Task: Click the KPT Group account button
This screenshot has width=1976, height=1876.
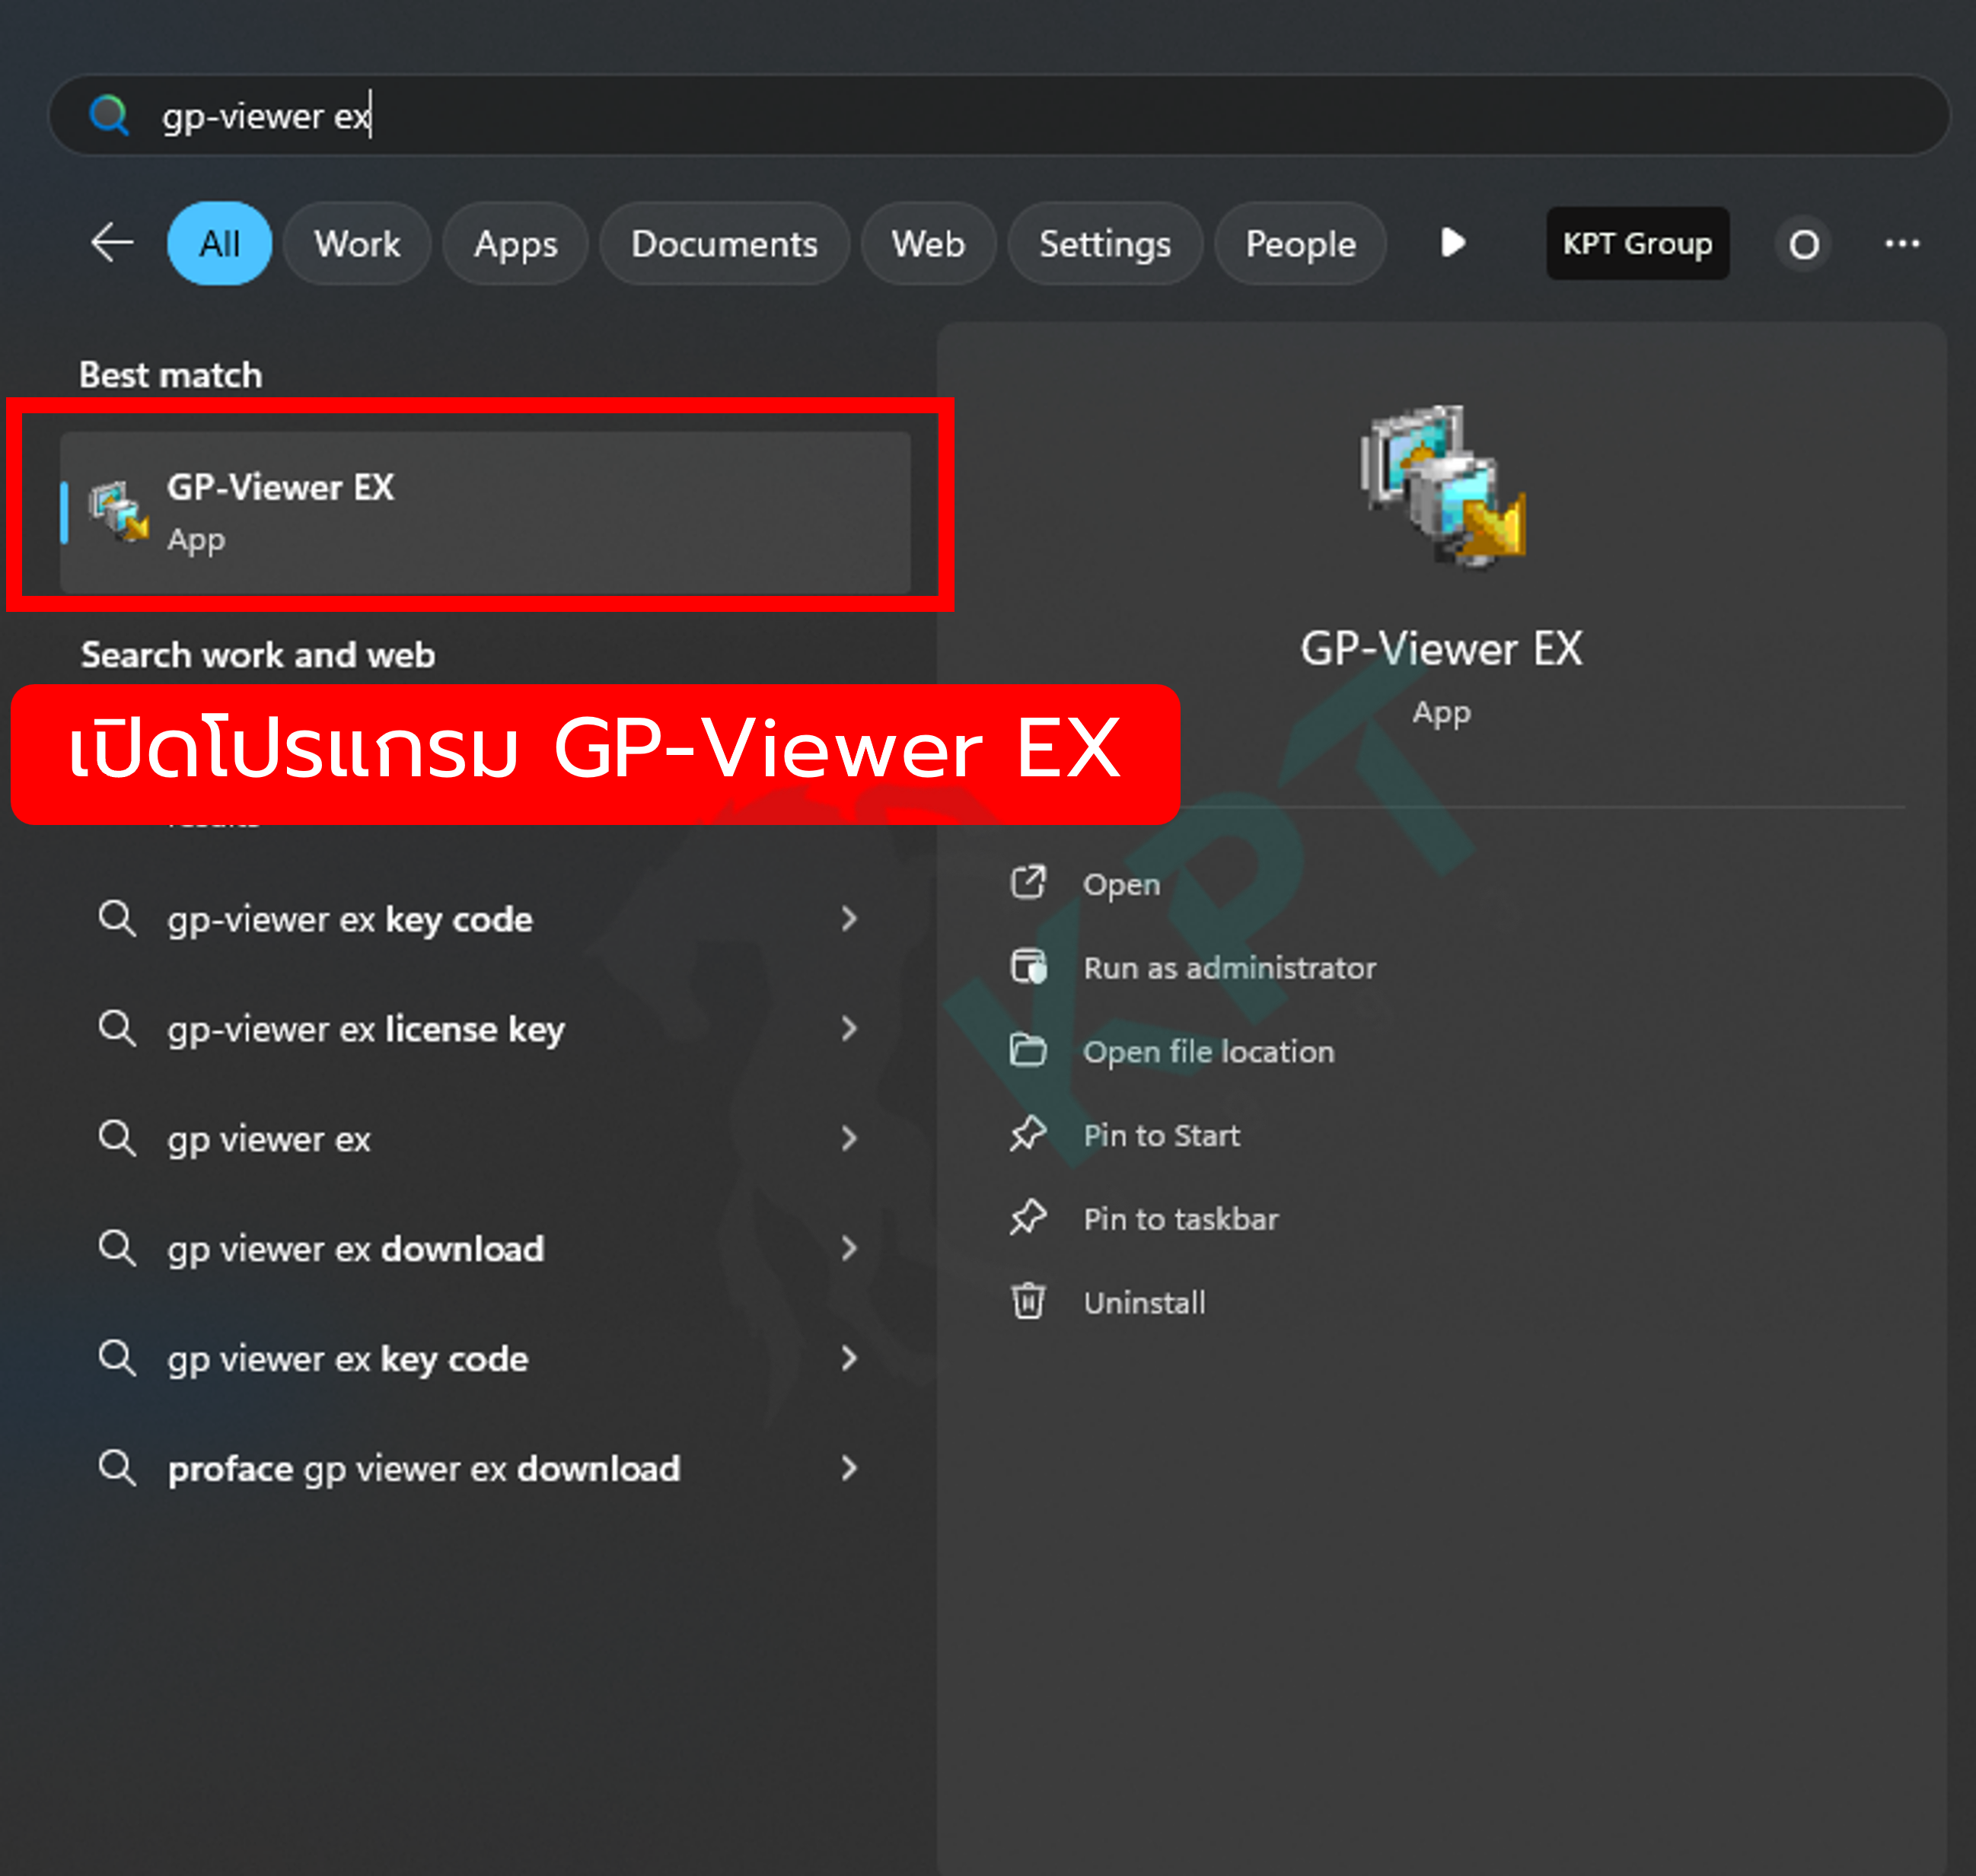Action: [1637, 243]
